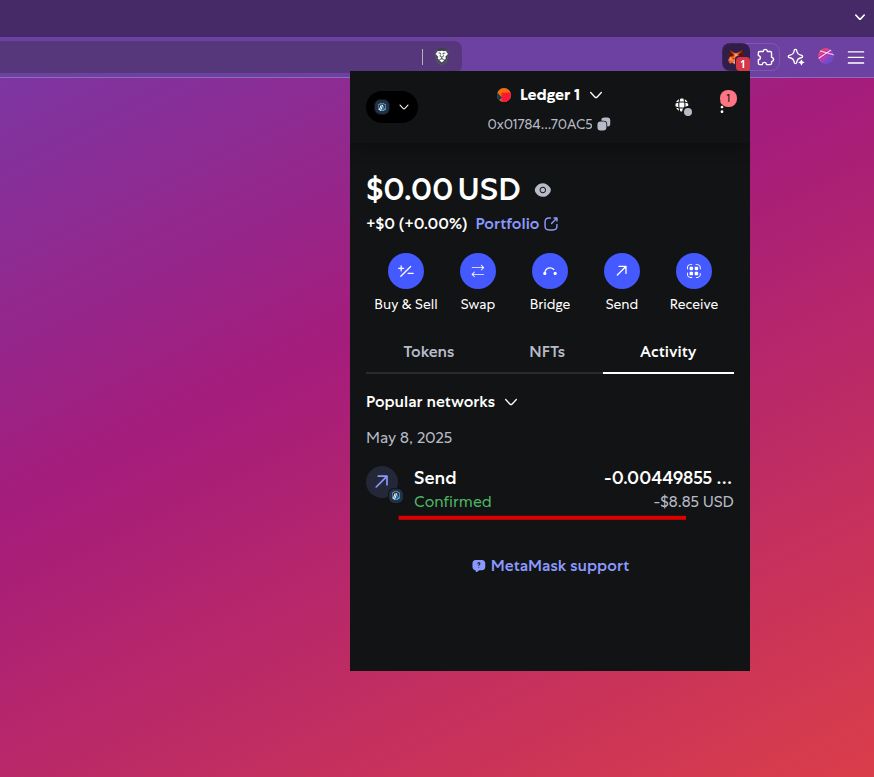874x777 pixels.
Task: Click the external link icon beside Portfolio
Action: pyautogui.click(x=551, y=224)
